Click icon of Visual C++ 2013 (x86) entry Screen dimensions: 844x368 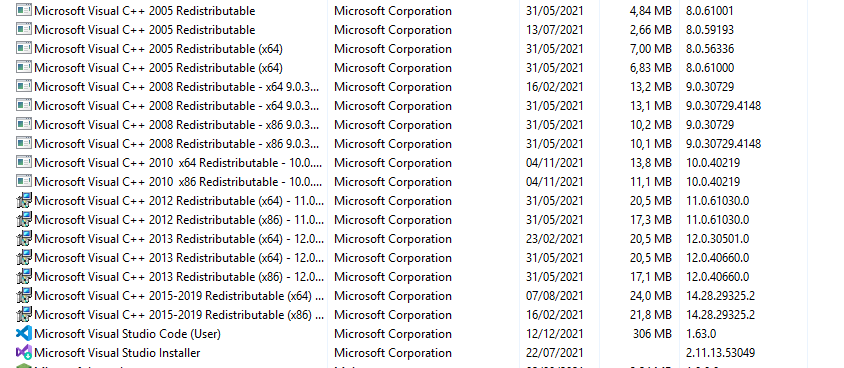(x=24, y=277)
